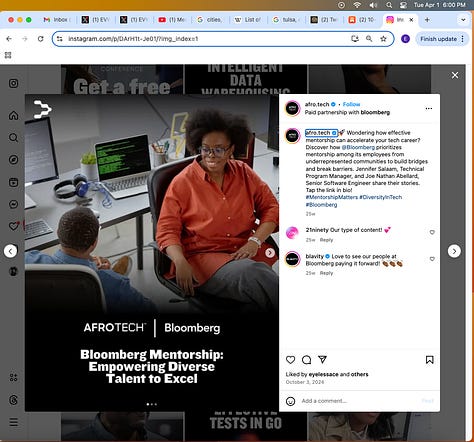Image resolution: width=474 pixels, height=442 pixels.
Task: Open 21ninety commenter avatar
Action: tap(292, 233)
